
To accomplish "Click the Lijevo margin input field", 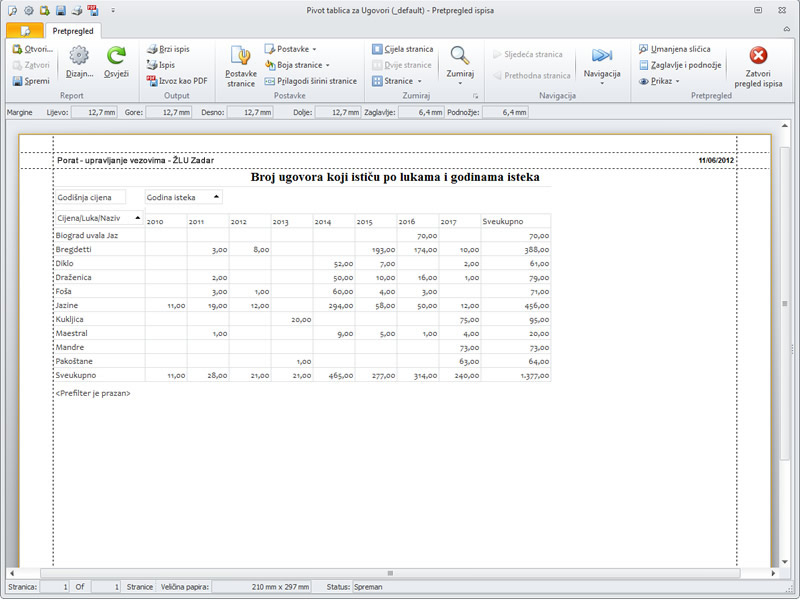I will point(94,112).
